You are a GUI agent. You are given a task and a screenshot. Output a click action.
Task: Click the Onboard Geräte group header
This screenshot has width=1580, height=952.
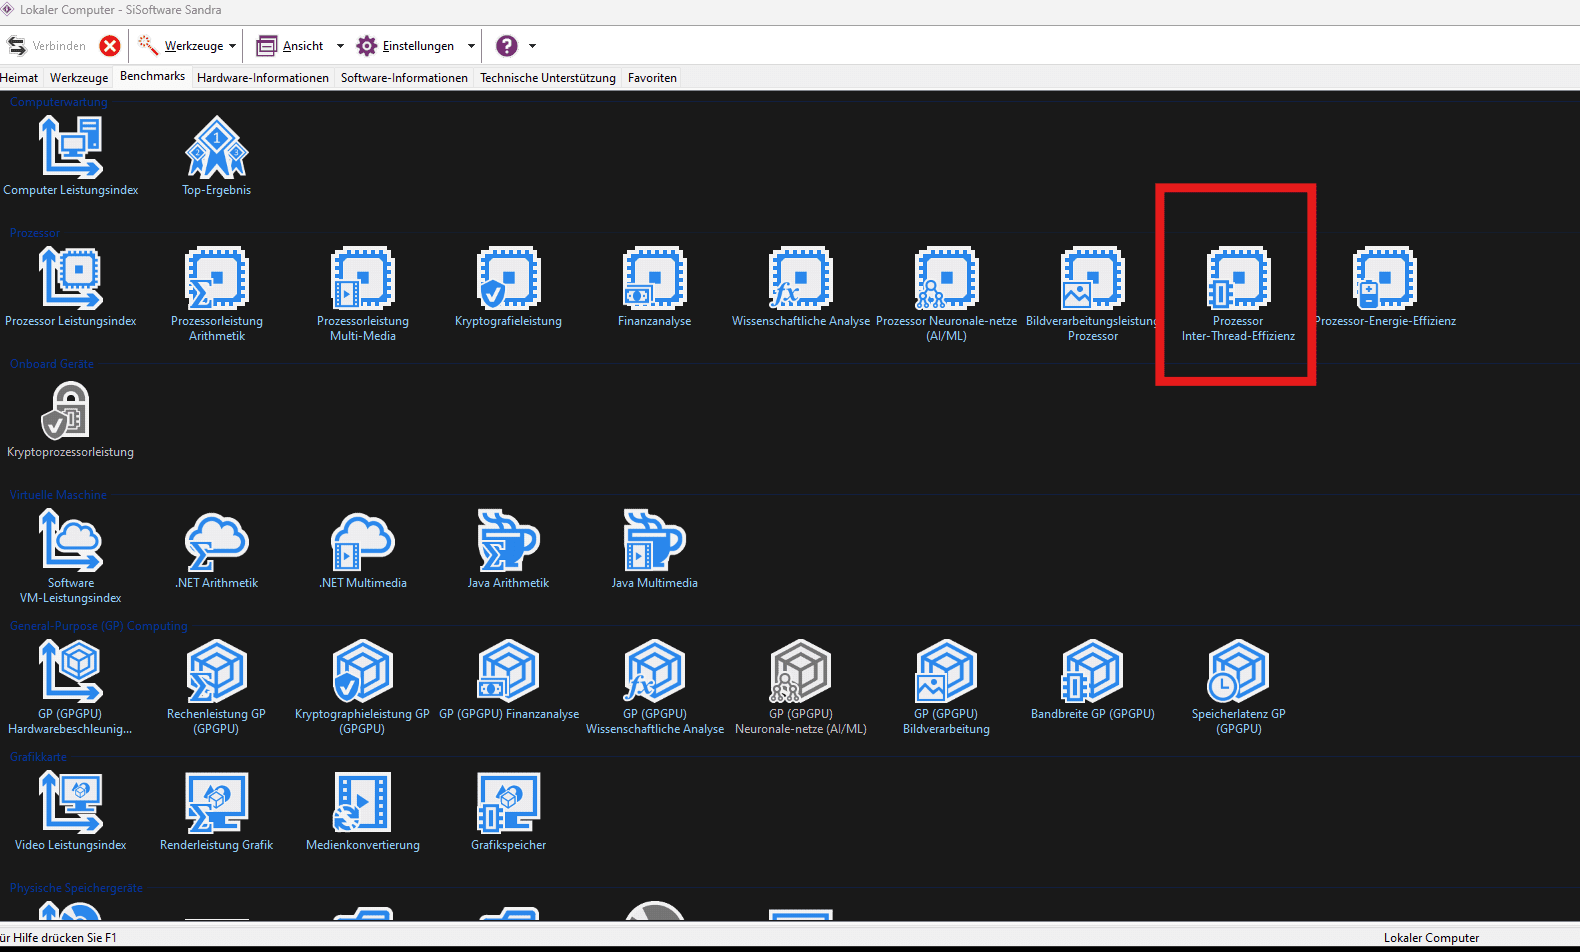click(x=52, y=364)
